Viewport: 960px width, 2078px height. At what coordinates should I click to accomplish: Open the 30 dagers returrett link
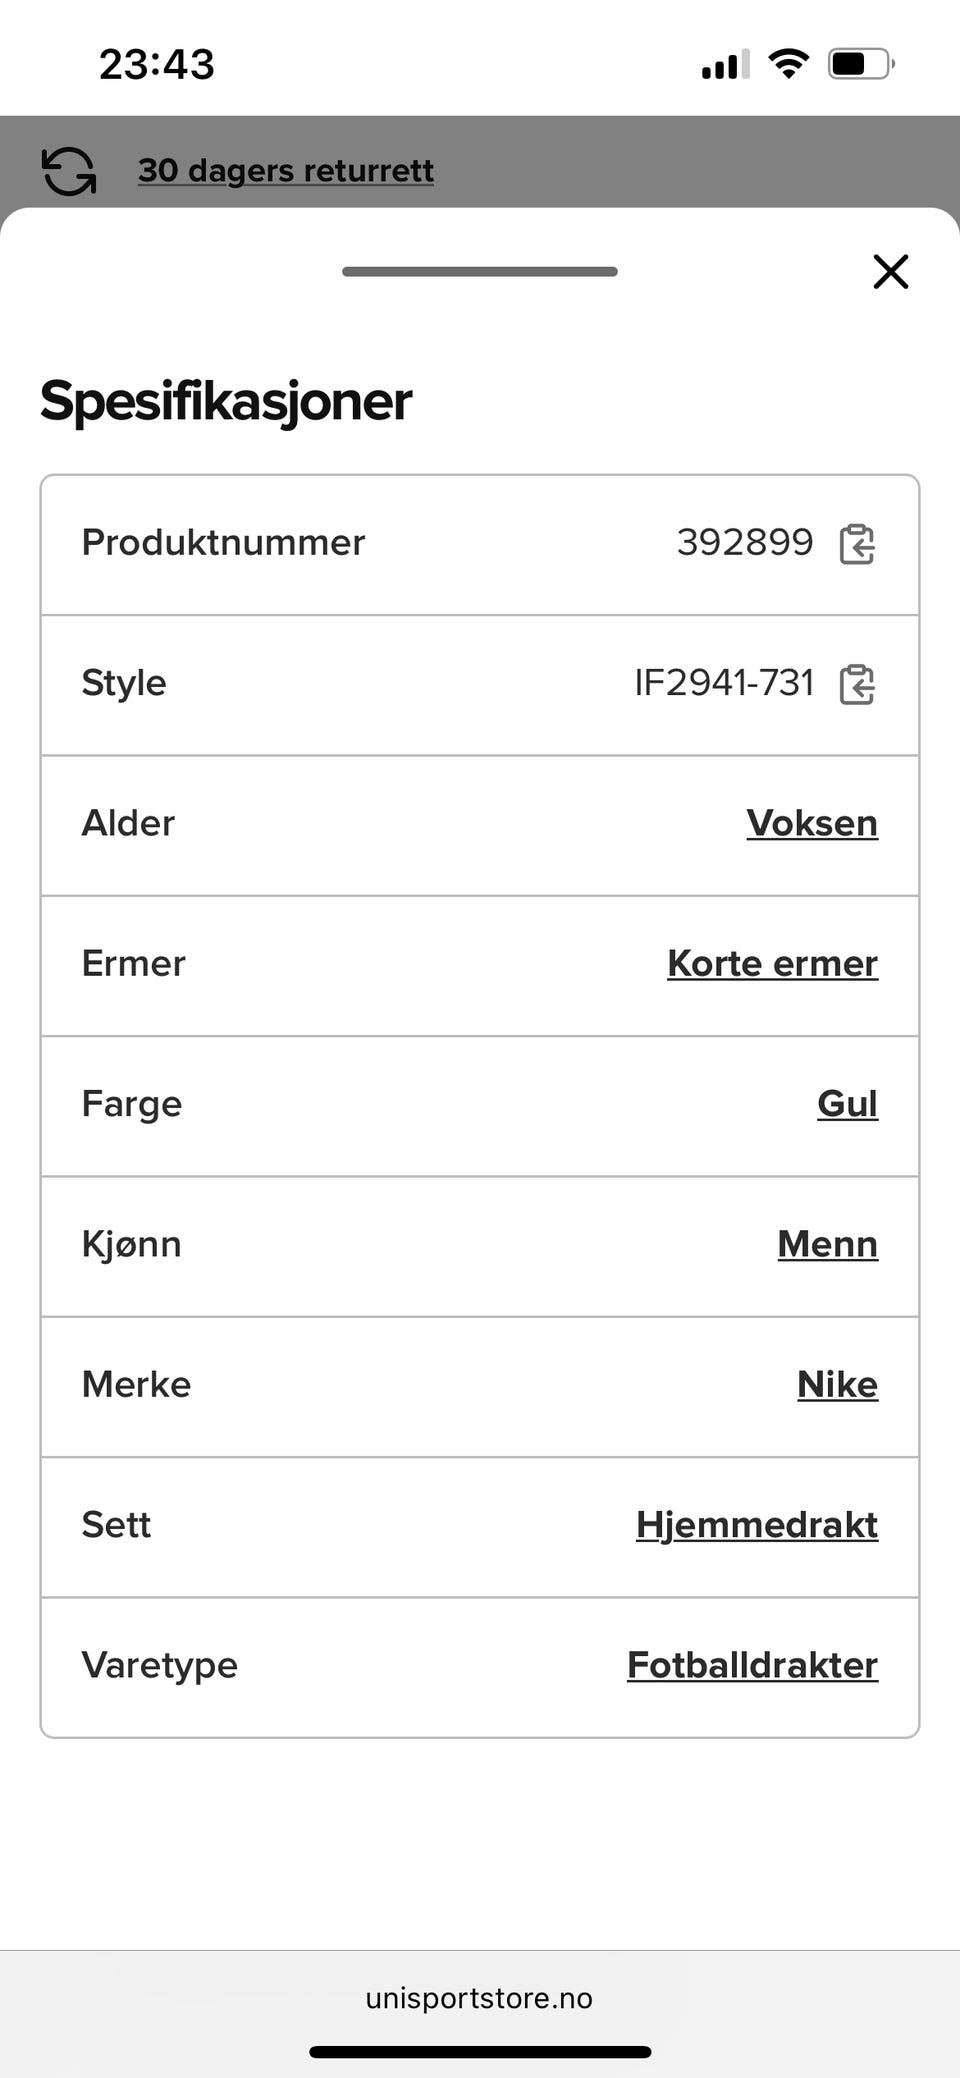(286, 171)
